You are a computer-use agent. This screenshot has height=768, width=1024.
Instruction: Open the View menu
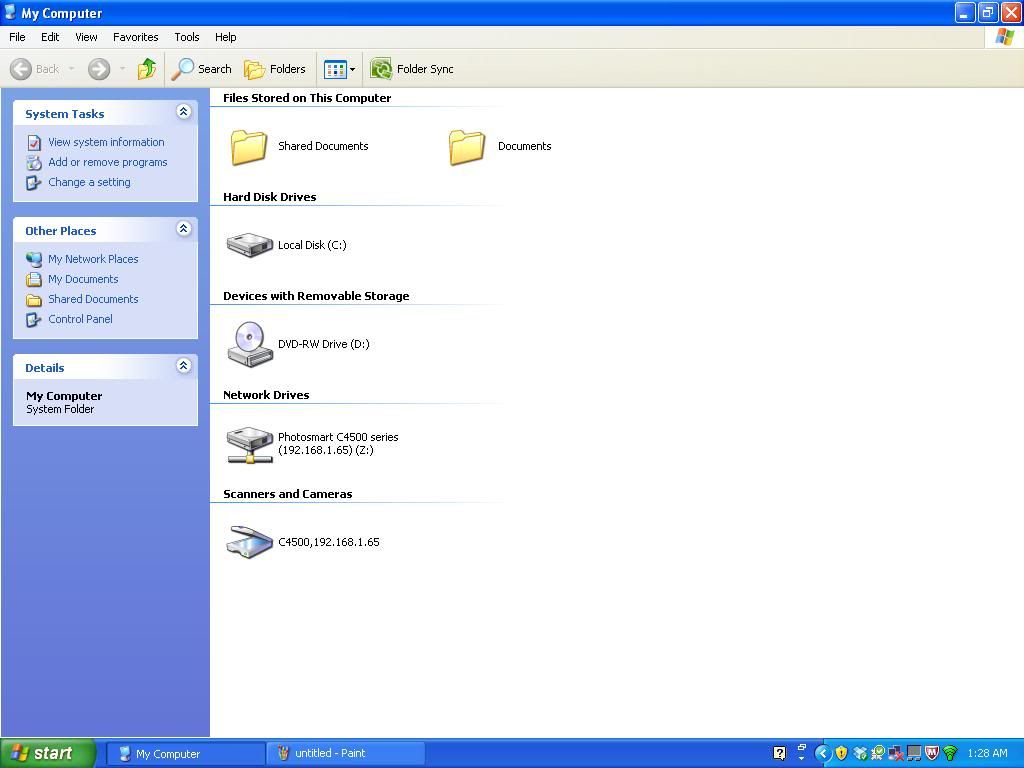[86, 37]
